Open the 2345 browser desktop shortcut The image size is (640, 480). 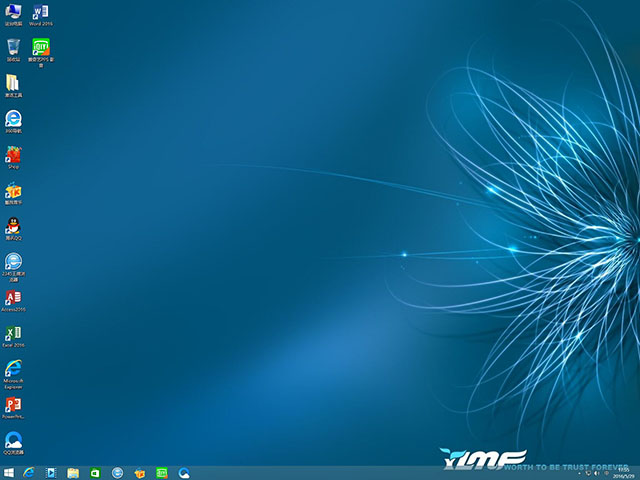point(13,262)
